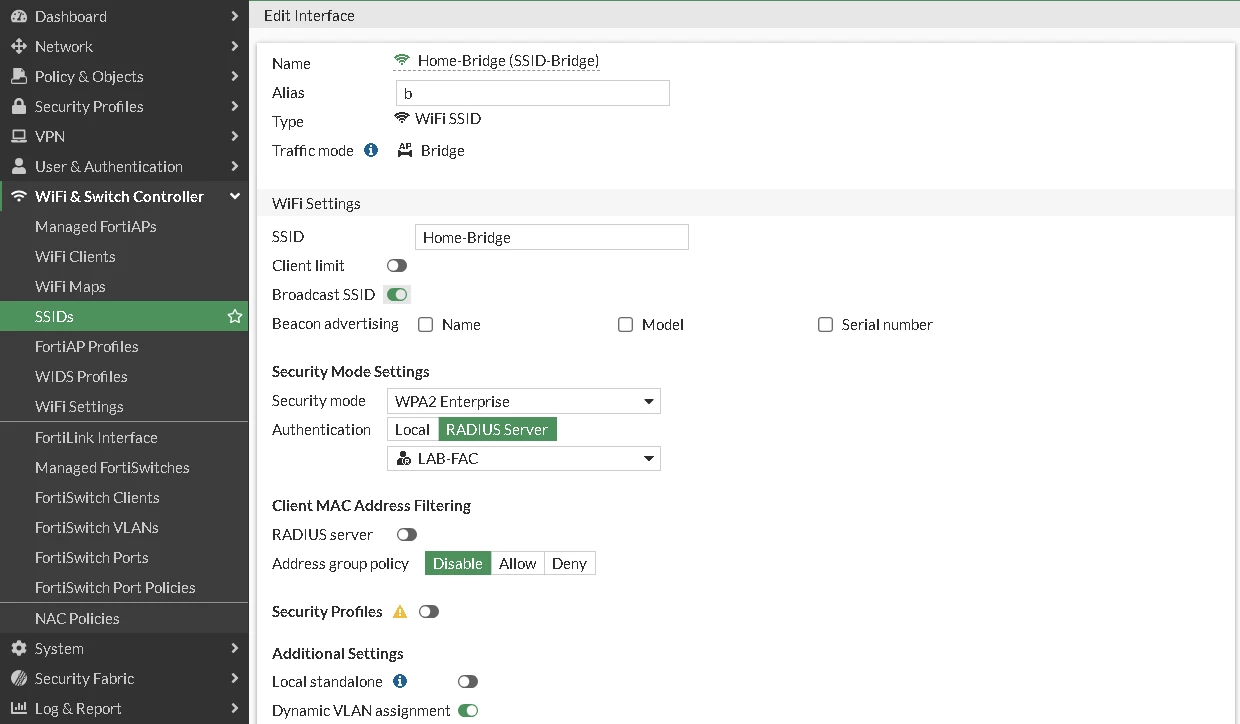Select RADIUS Server authentication option
This screenshot has height=724, width=1240.
click(497, 429)
